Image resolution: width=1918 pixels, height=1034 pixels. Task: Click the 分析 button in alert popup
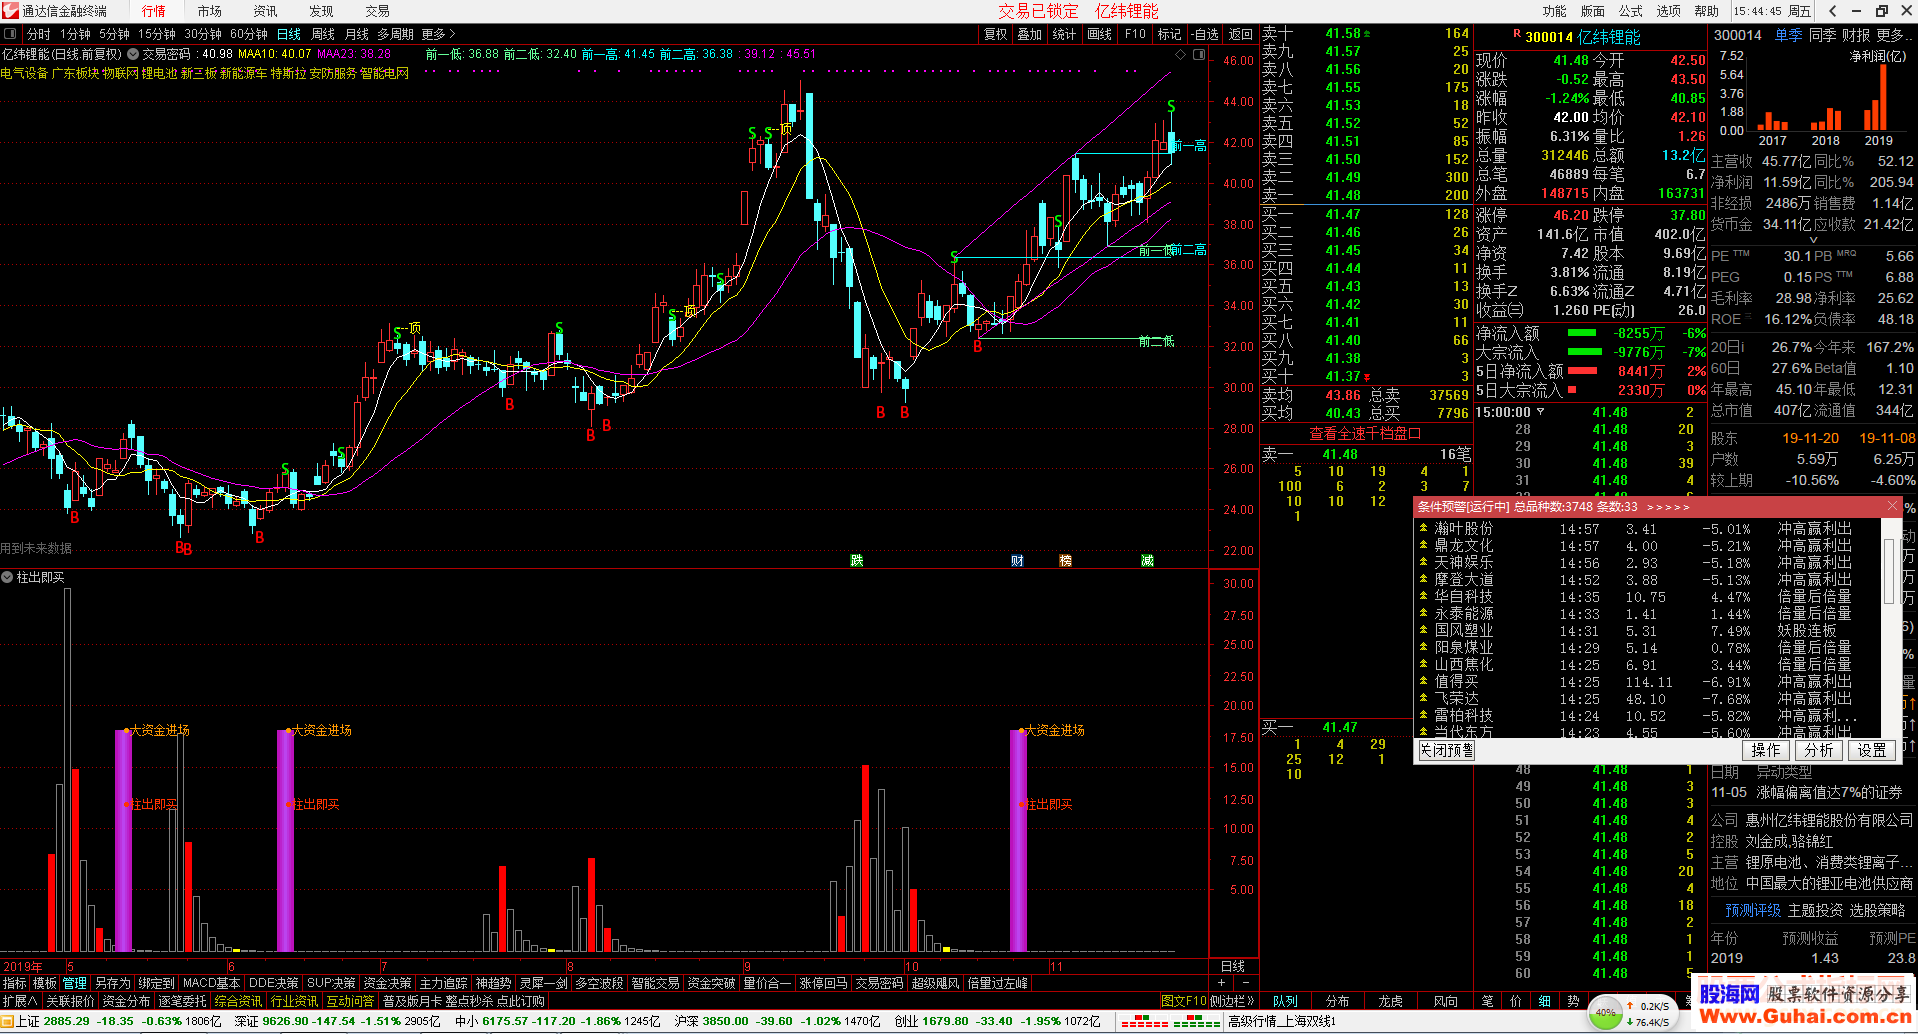point(1819,750)
